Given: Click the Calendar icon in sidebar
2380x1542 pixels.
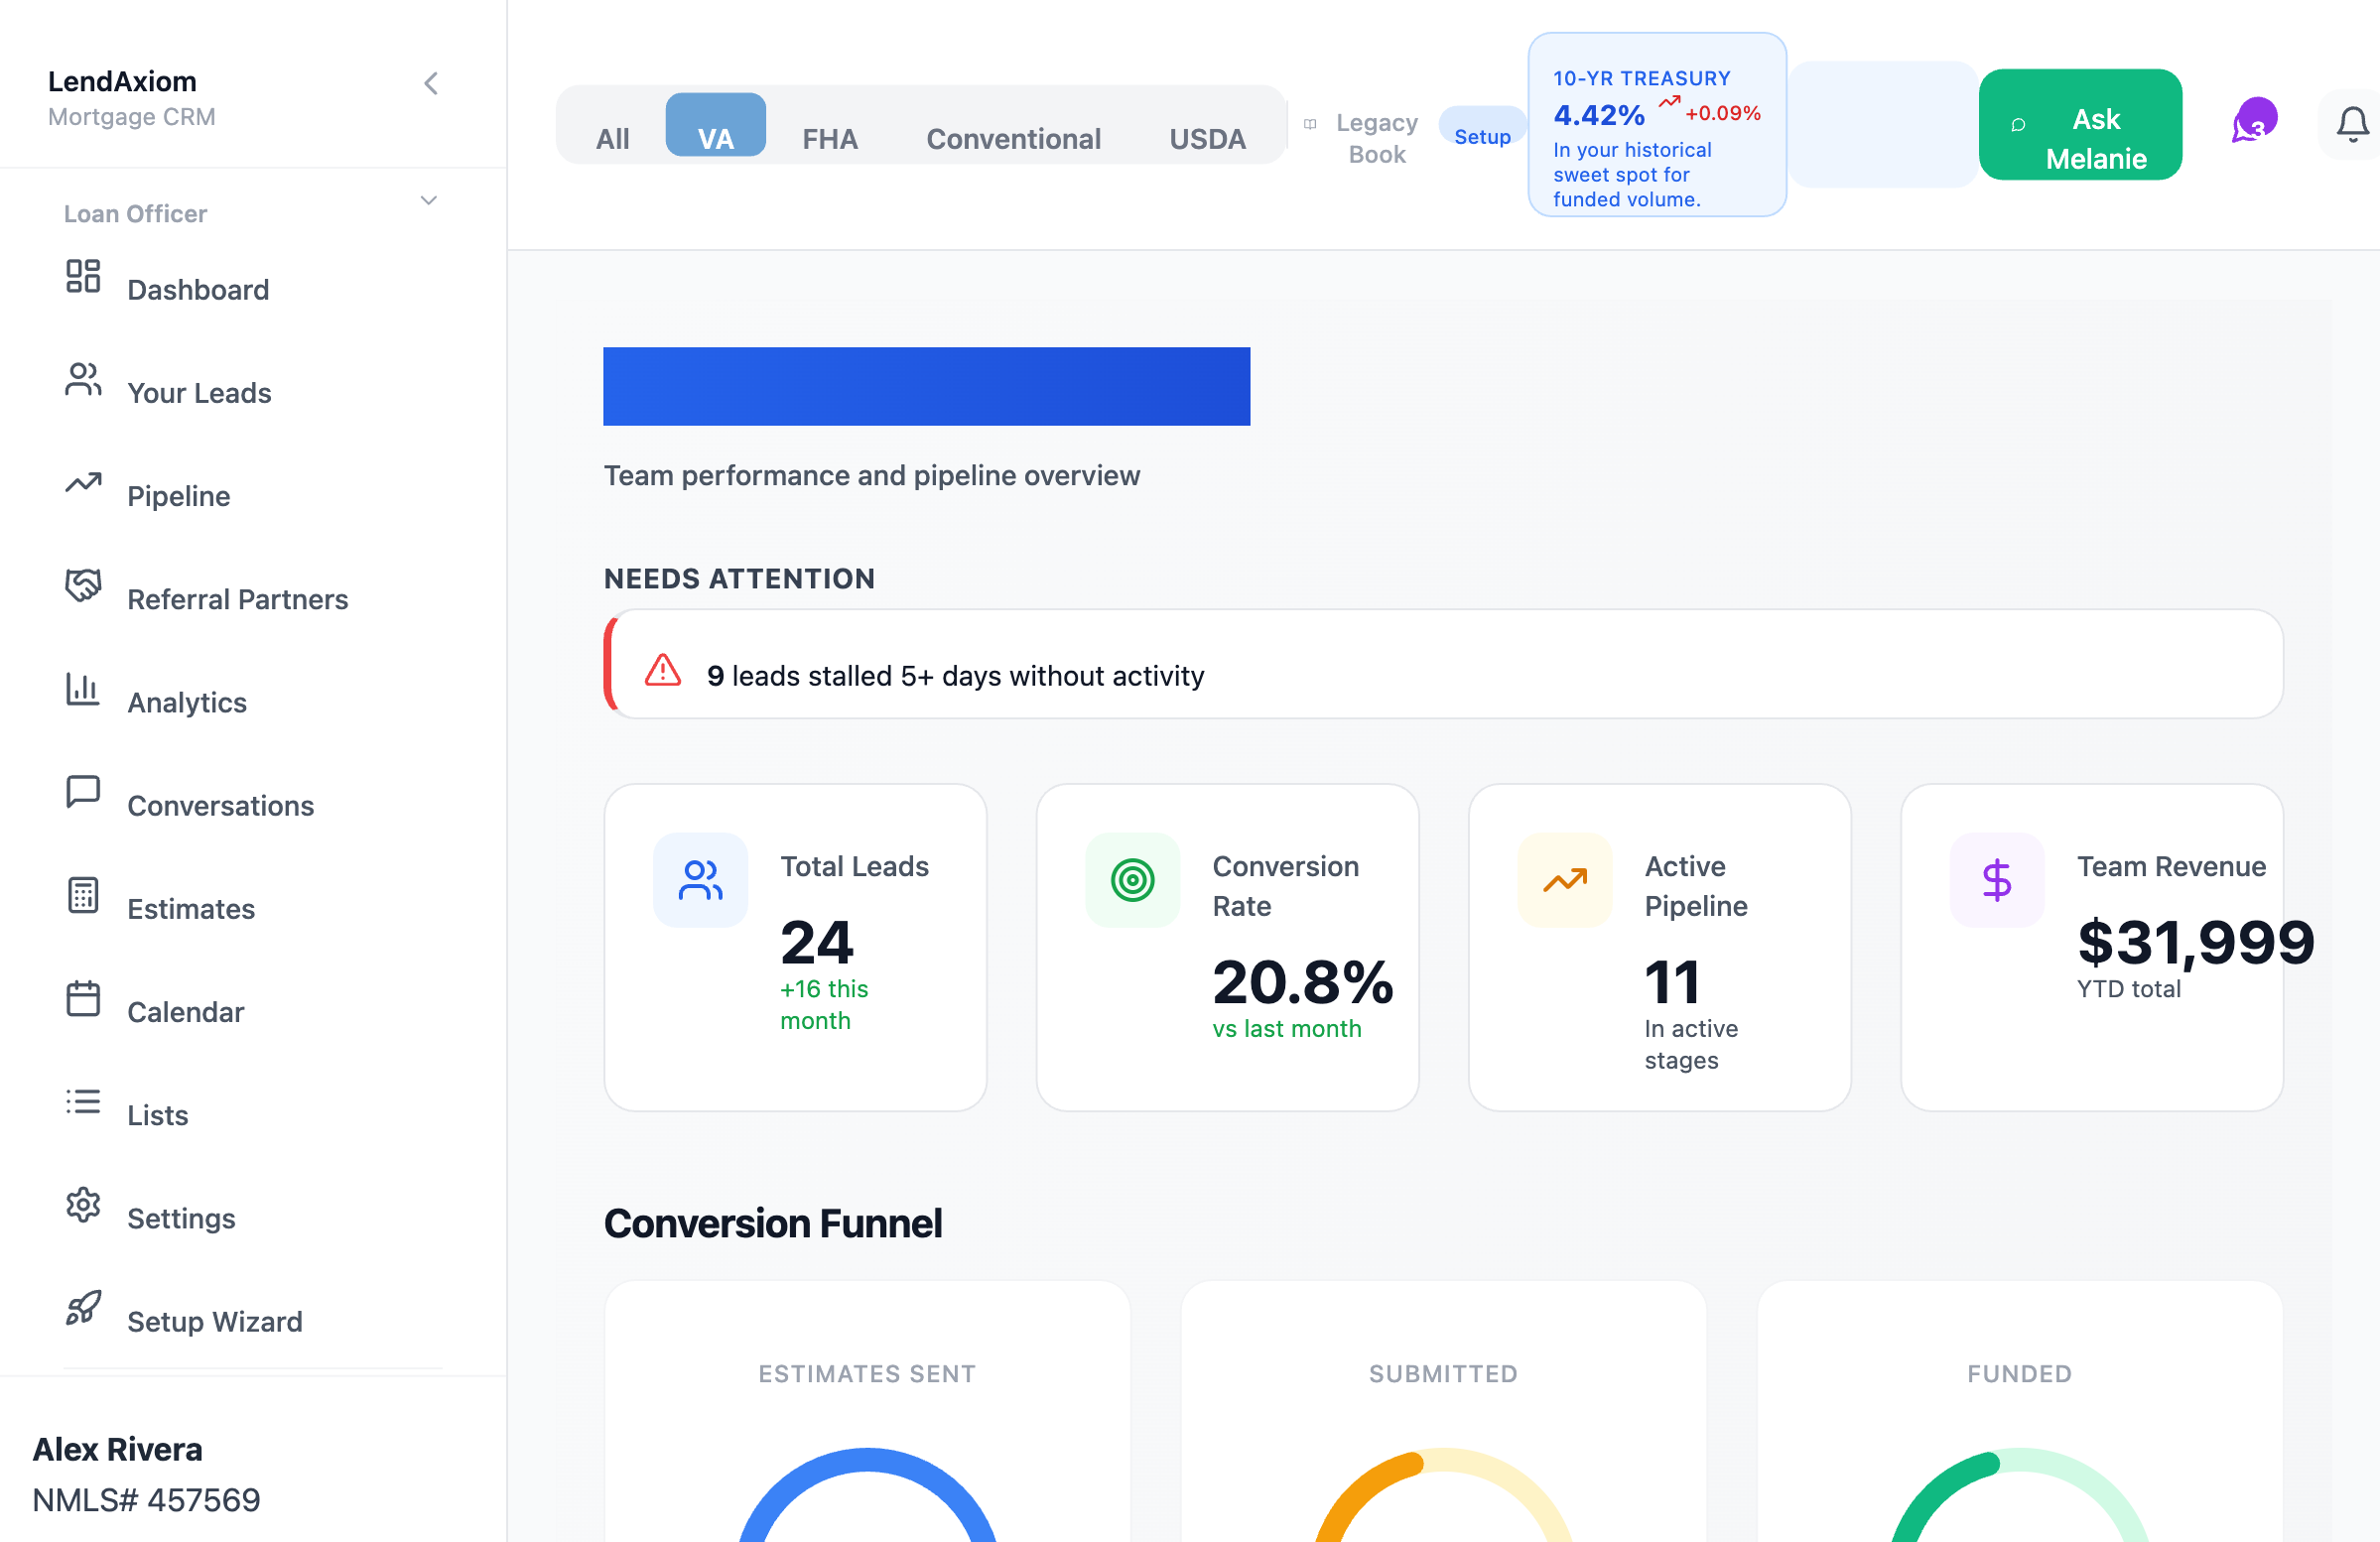Looking at the screenshot, I should pos(83,997).
